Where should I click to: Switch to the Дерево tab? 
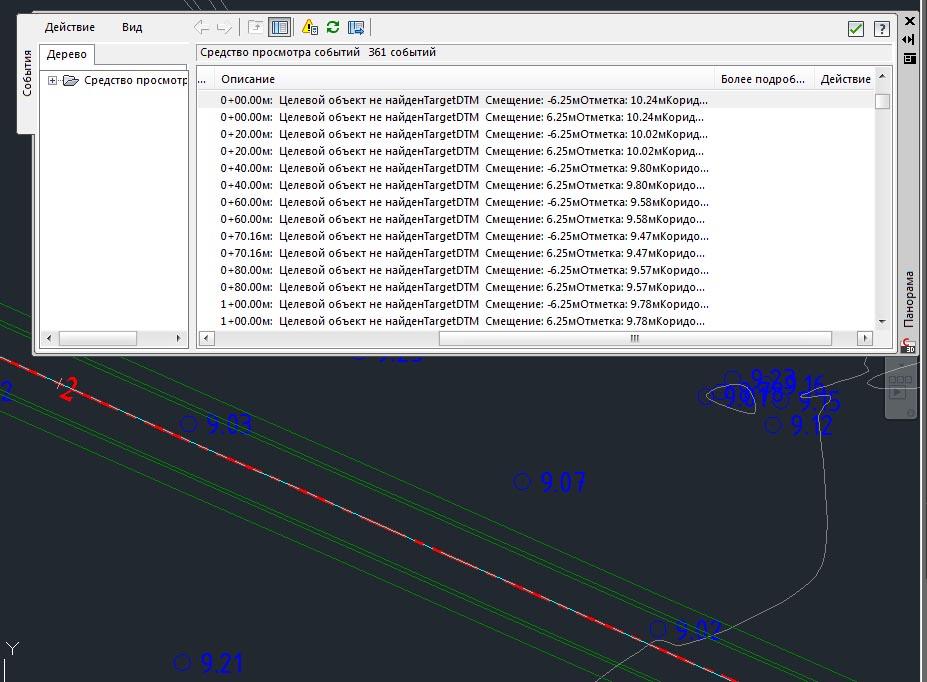[66, 54]
